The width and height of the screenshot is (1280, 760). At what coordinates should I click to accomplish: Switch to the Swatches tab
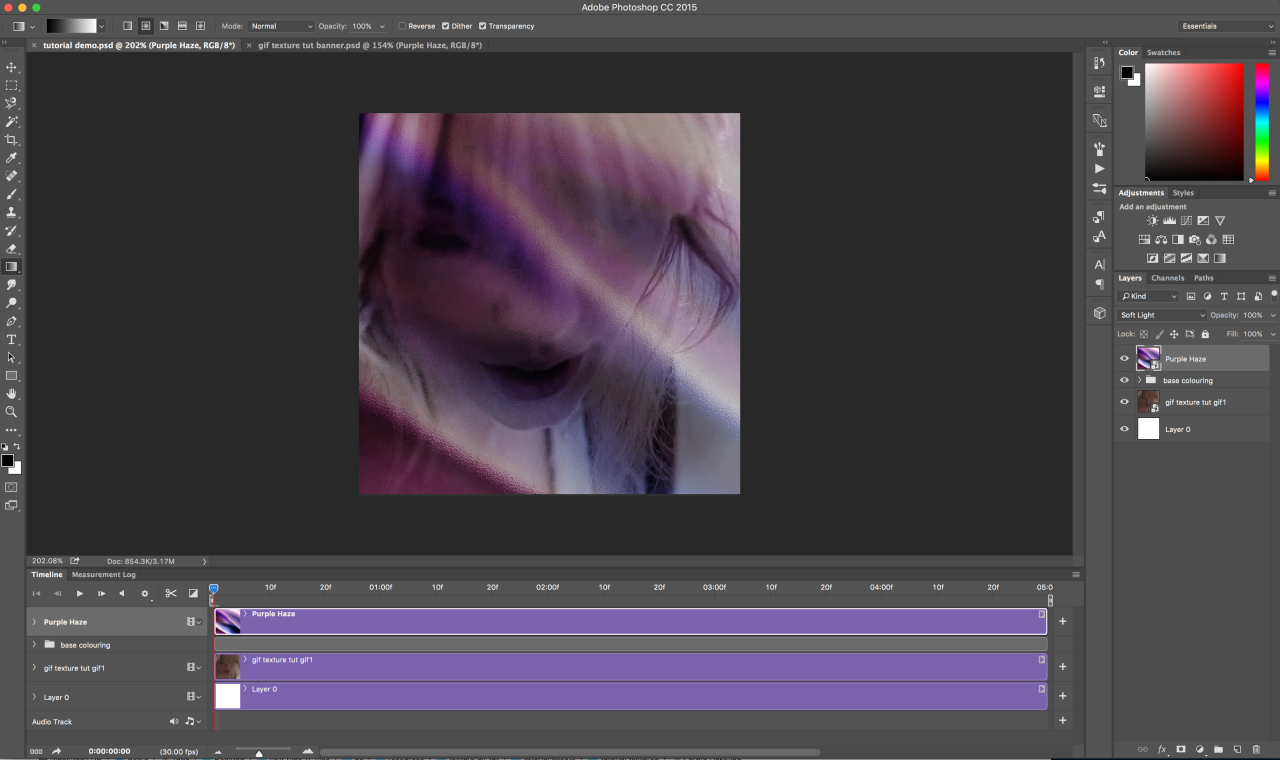click(1163, 52)
